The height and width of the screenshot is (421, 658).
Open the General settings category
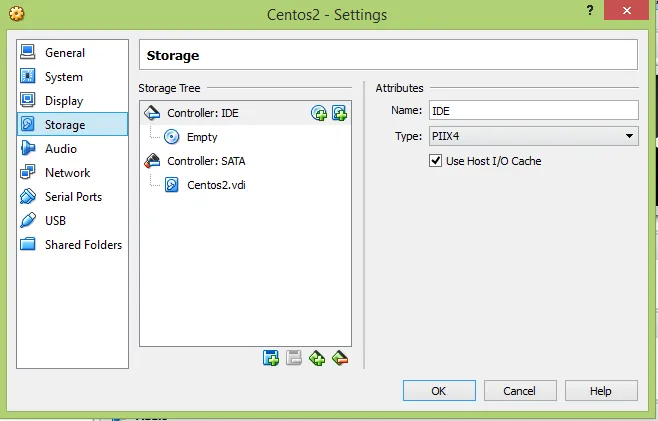[65, 53]
